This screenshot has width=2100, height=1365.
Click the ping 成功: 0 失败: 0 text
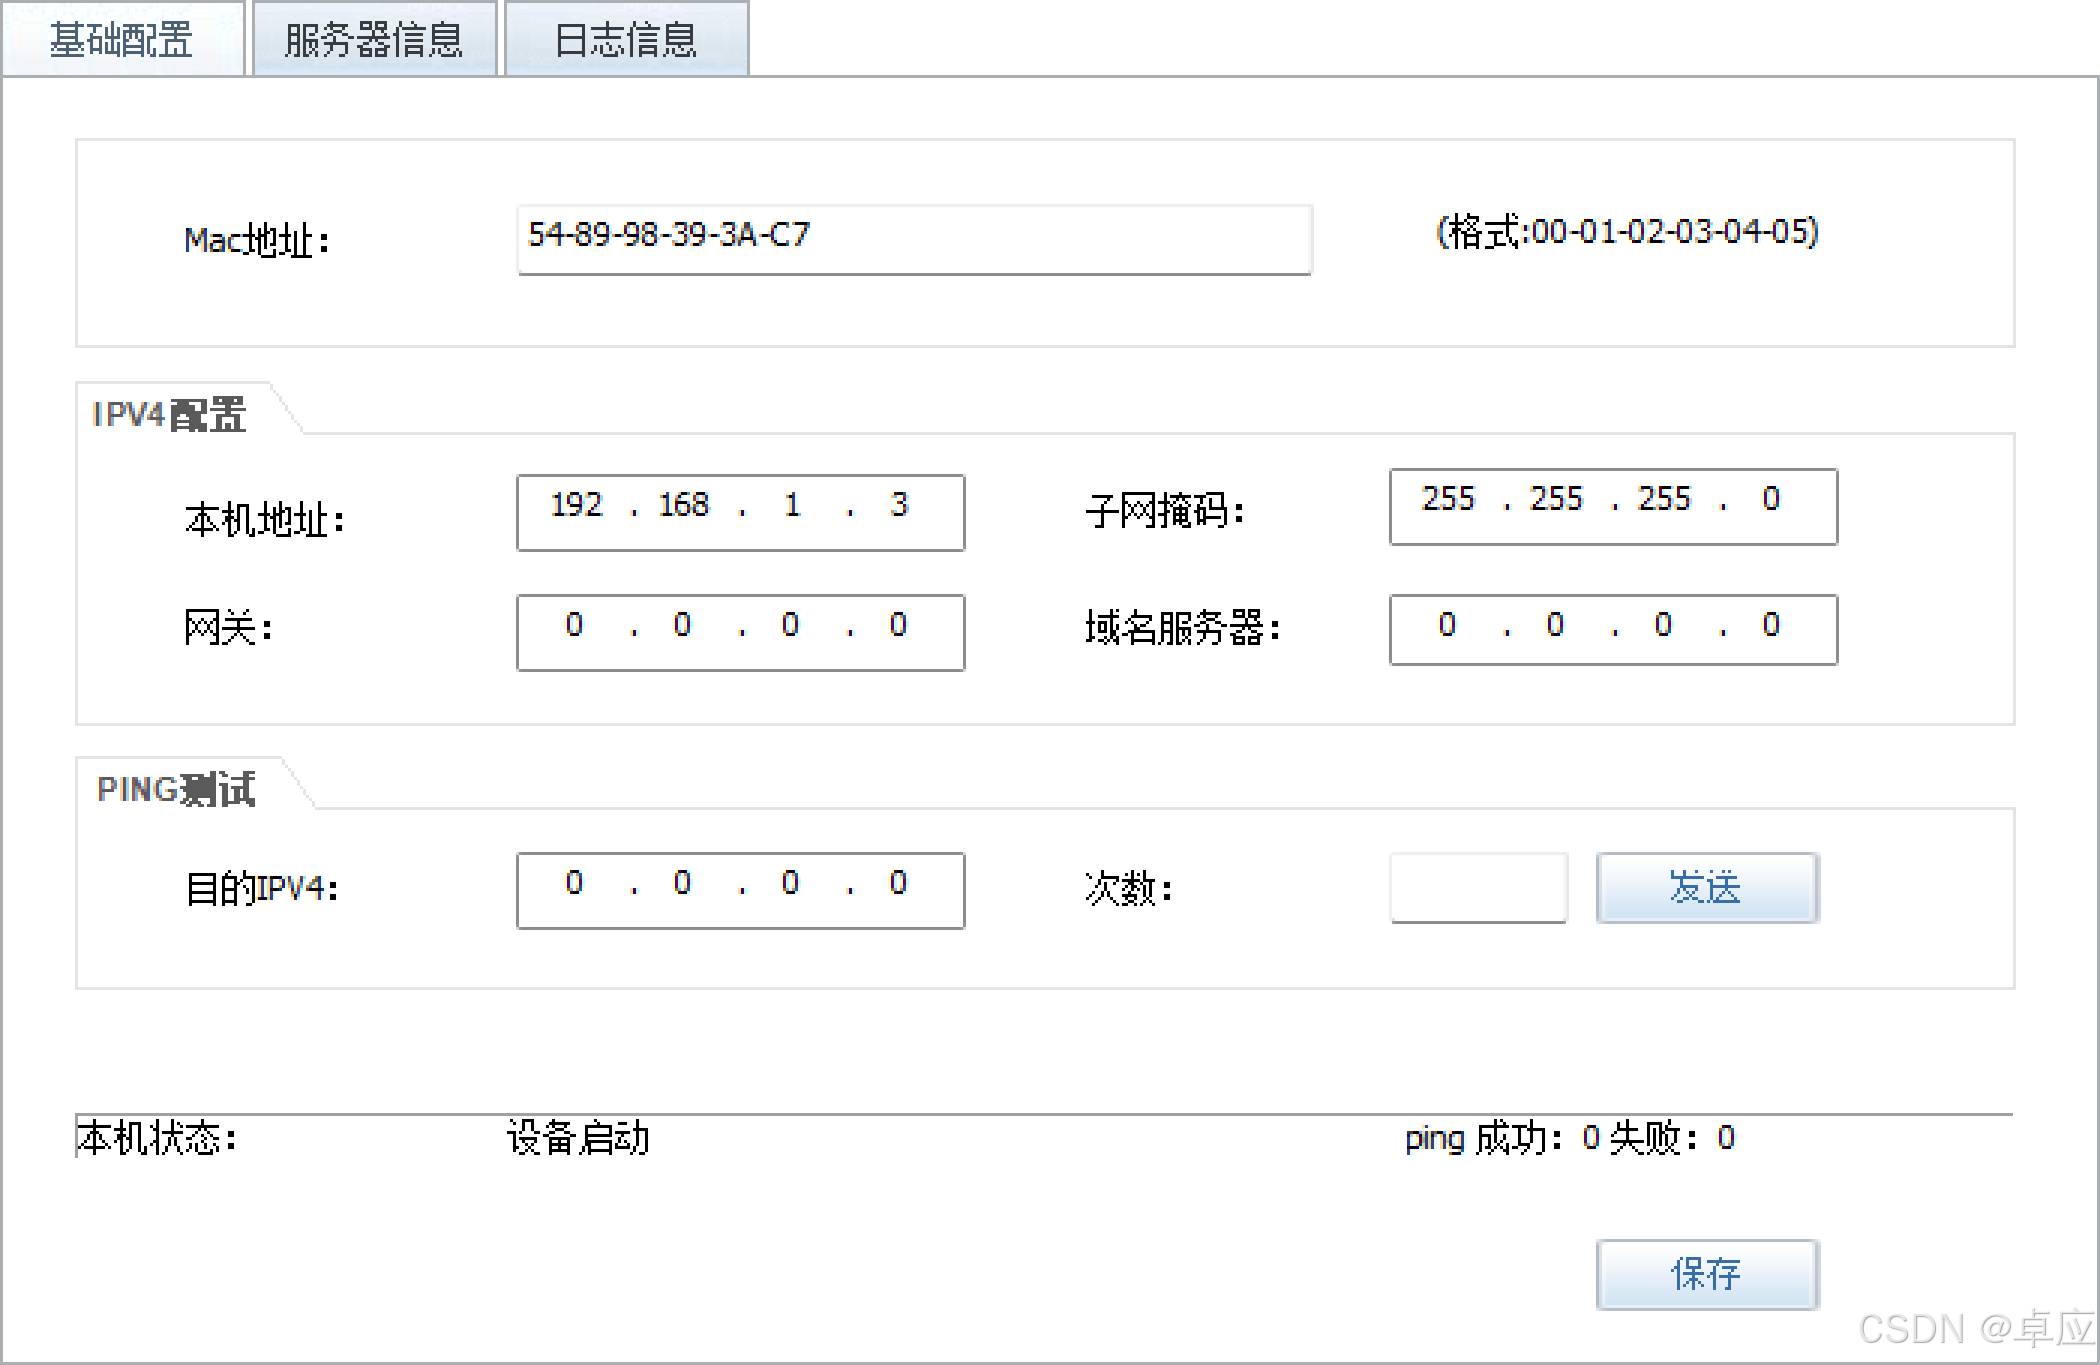pyautogui.click(x=1569, y=1138)
